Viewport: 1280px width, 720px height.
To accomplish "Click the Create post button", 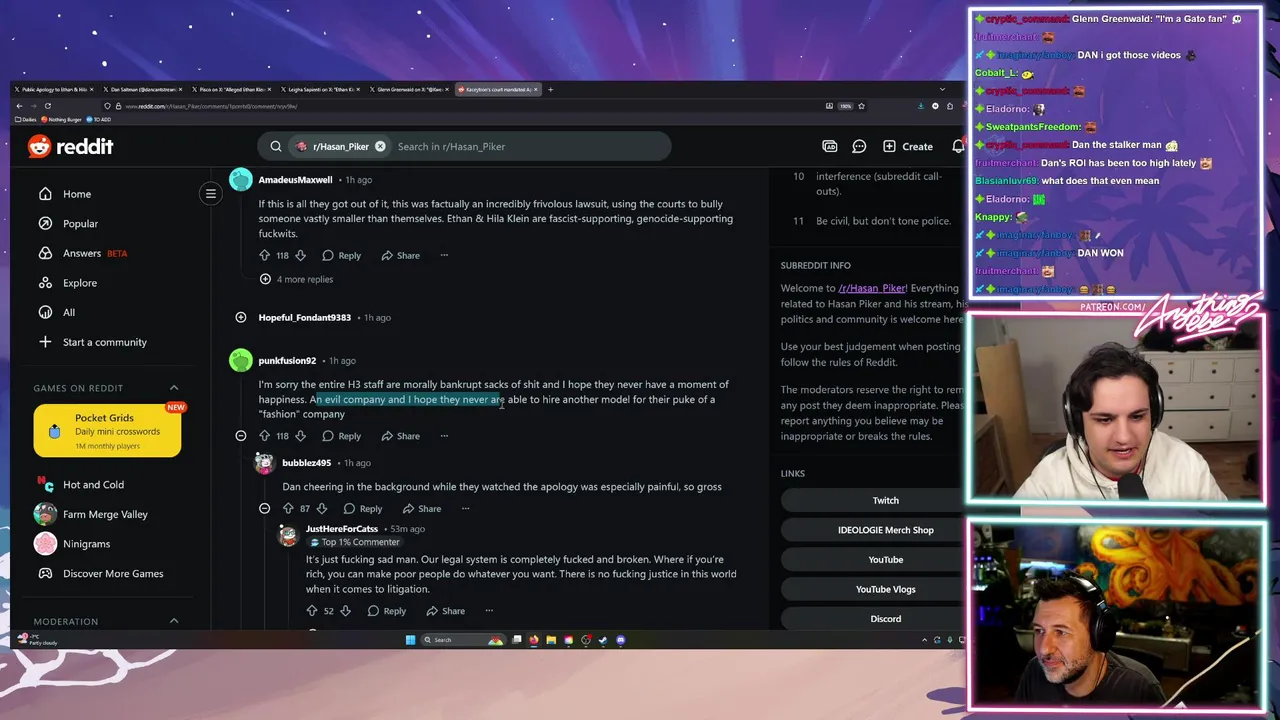I will 908,146.
